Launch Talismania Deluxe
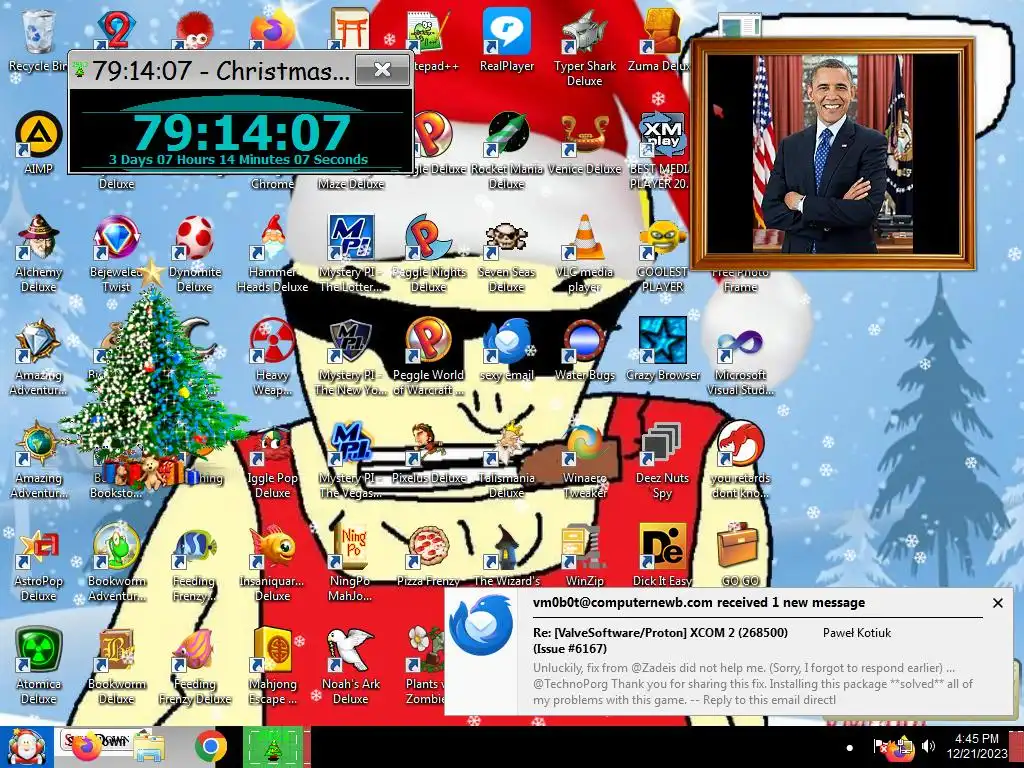Viewport: 1024px width, 768px height. [x=507, y=461]
